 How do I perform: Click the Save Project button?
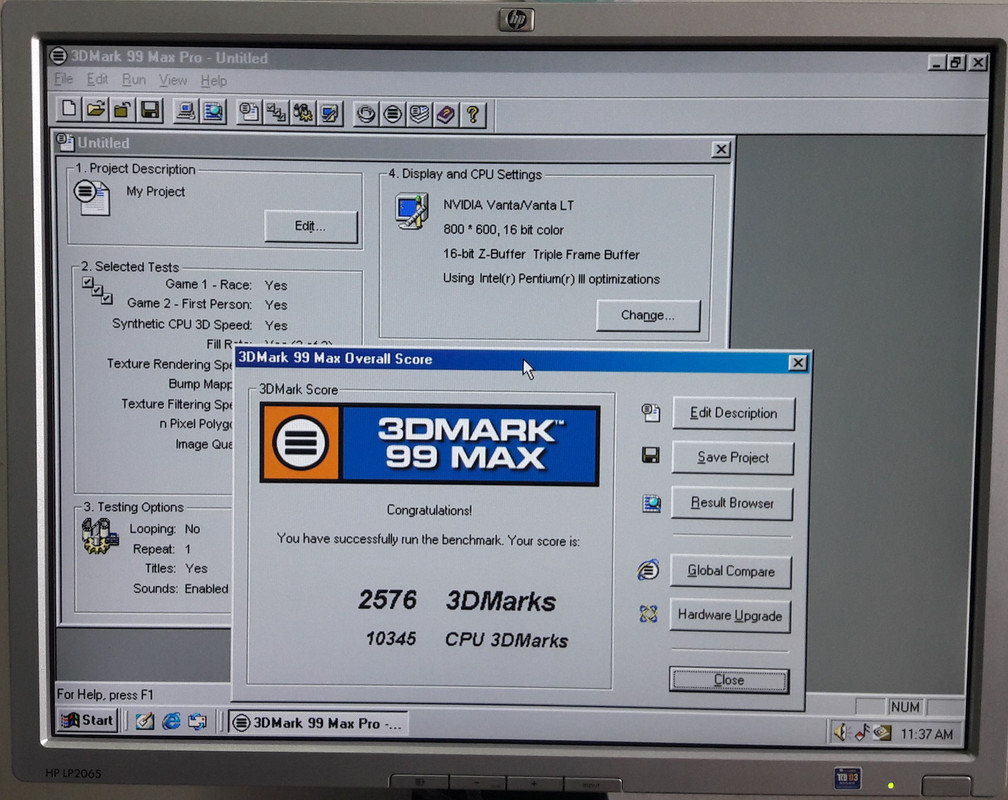733,457
